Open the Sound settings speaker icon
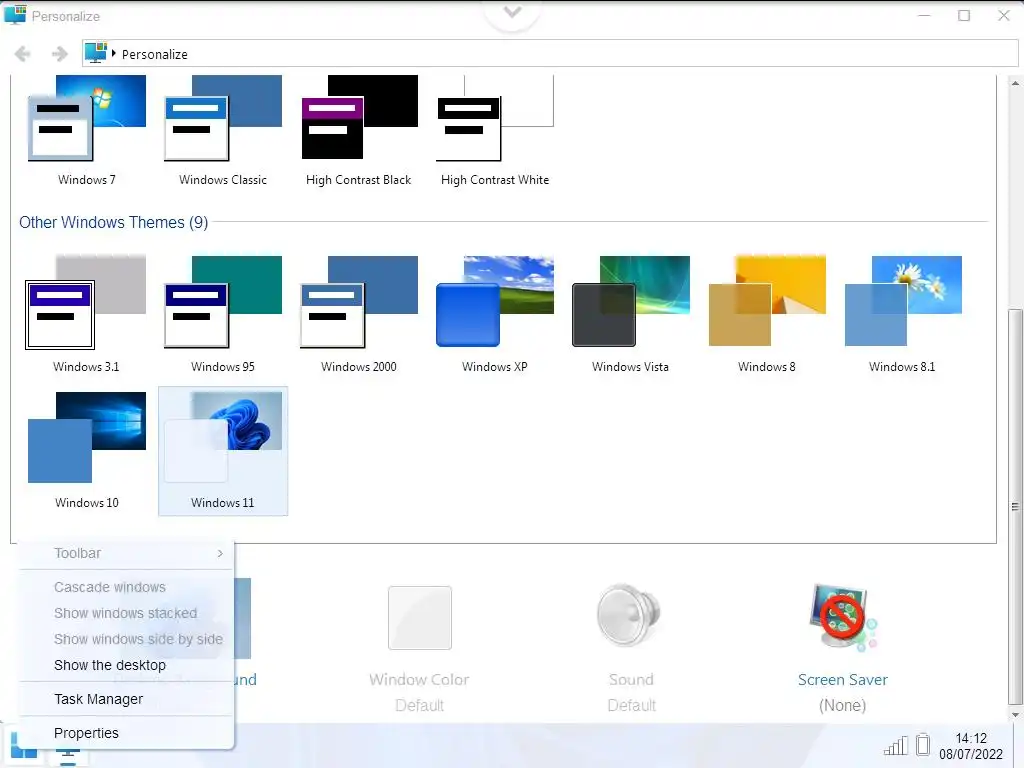 [629, 615]
